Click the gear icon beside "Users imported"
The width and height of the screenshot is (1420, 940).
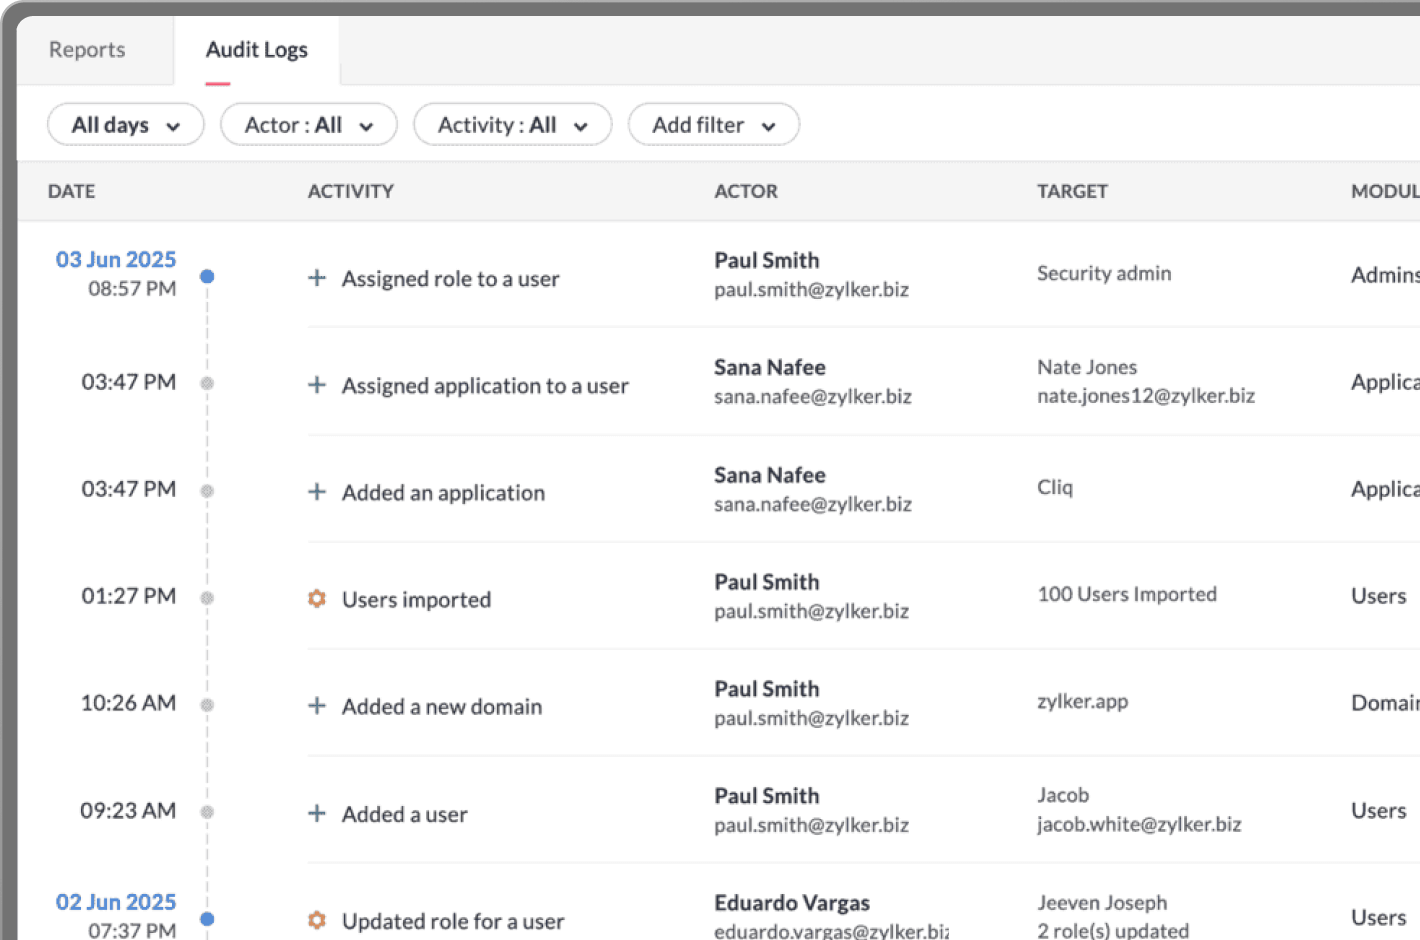point(316,600)
